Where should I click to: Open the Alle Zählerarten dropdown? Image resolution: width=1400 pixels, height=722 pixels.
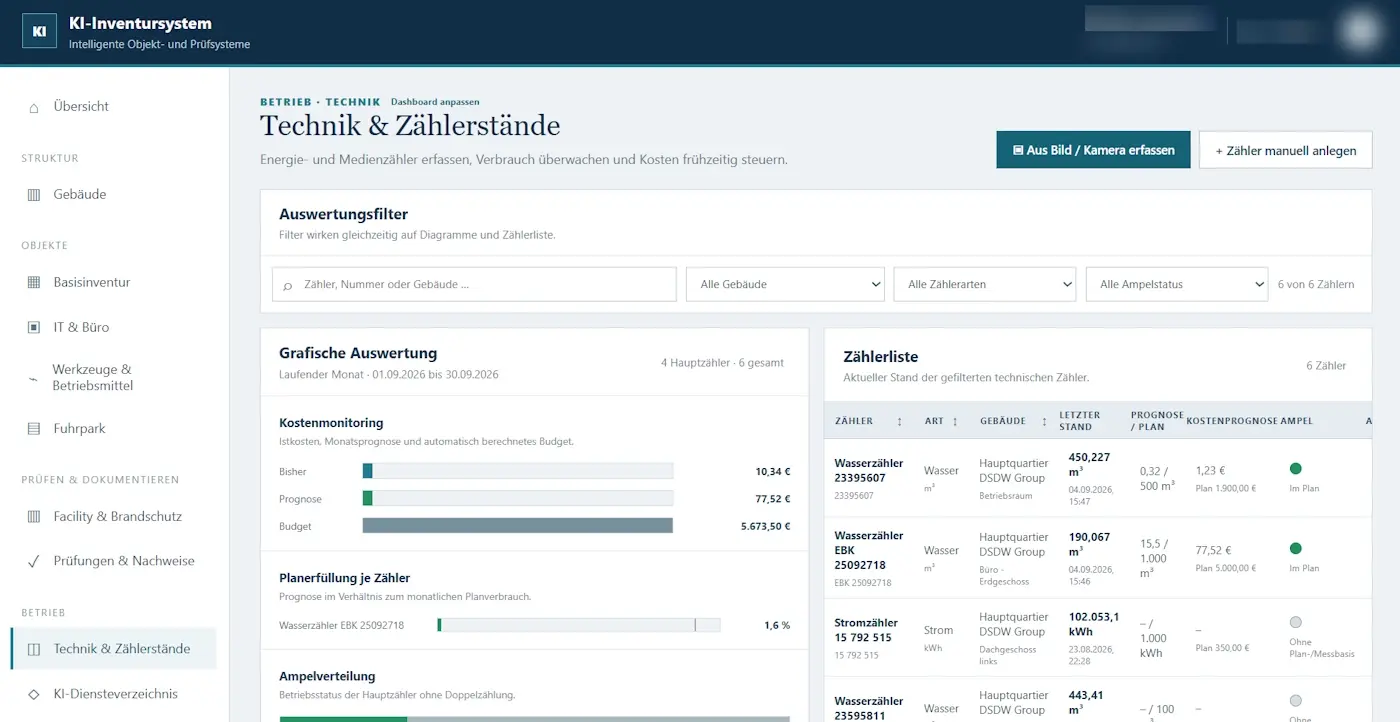tap(984, 284)
